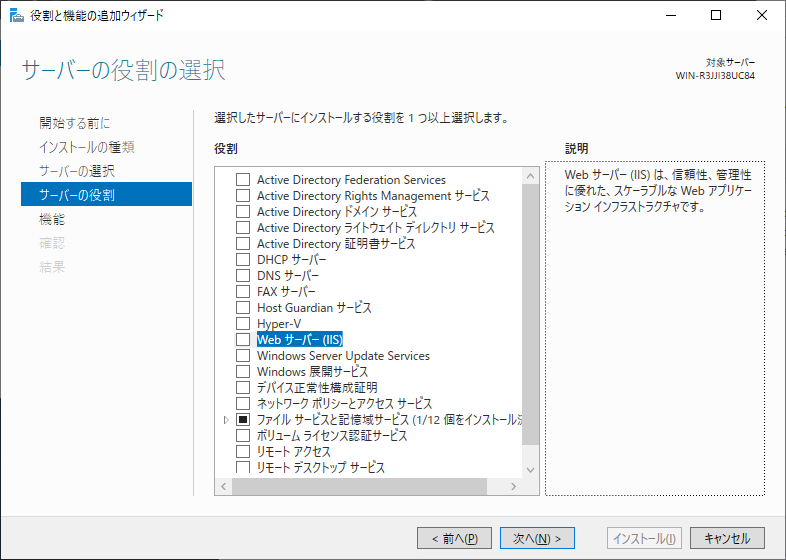Cancel the wizard with キャンセル button

click(727, 538)
